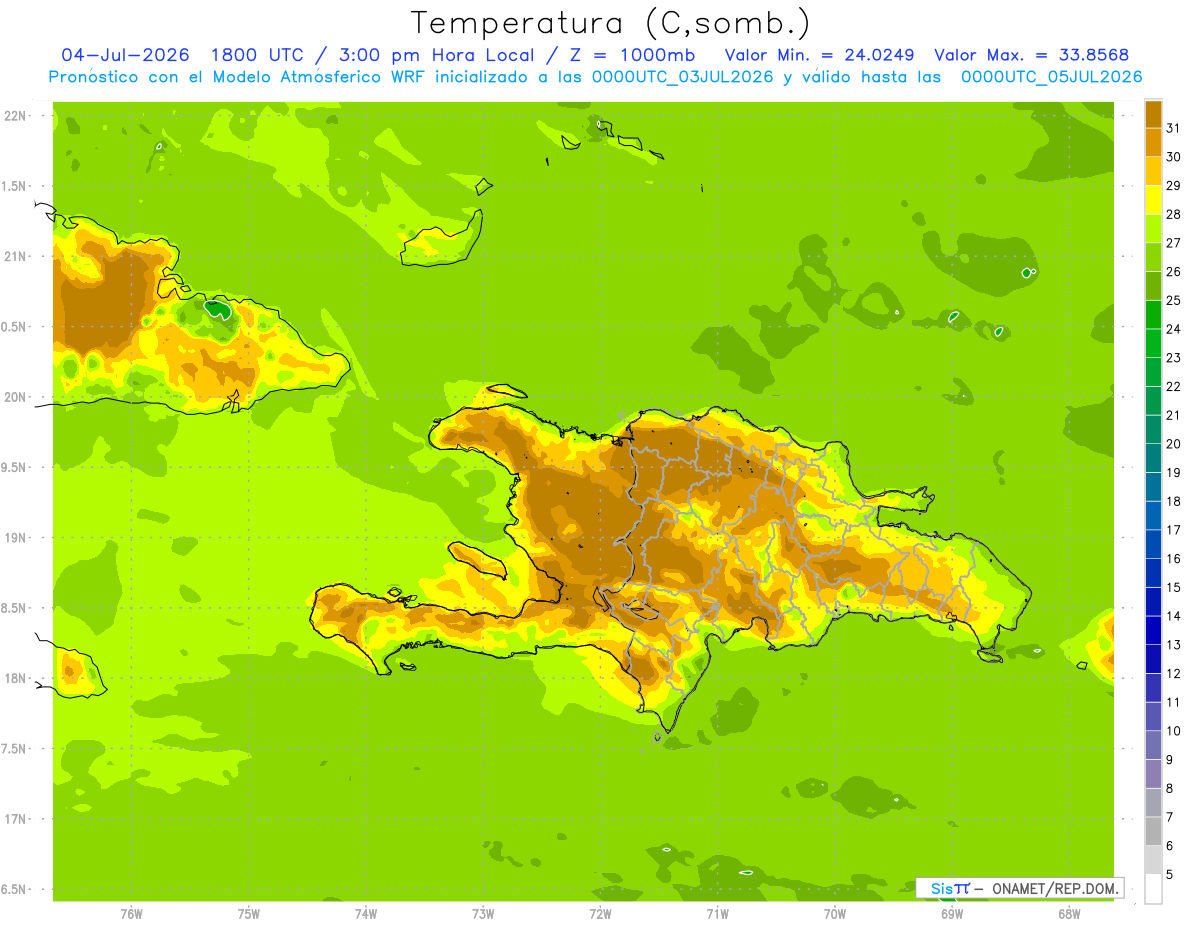Screen dimensions: 1200x927
Task: Click the dark brown legend swatch above 31
Action: pos(1153,114)
